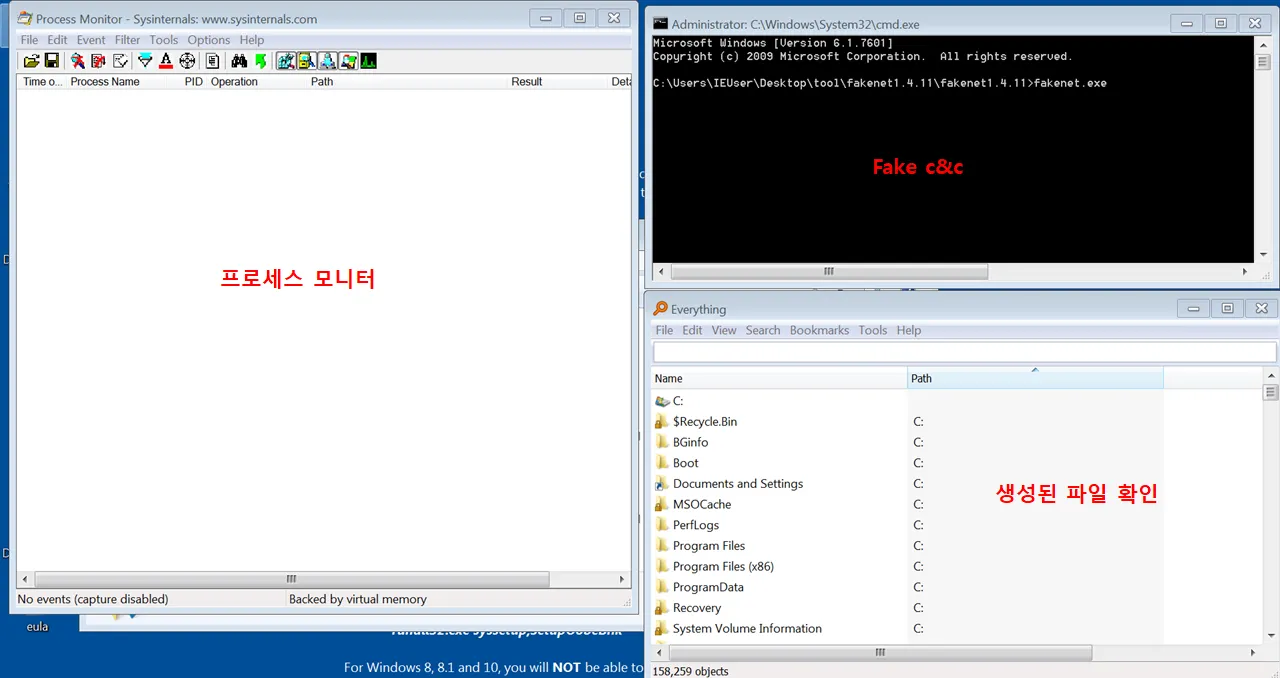Open the File menu in Everything

pos(664,330)
